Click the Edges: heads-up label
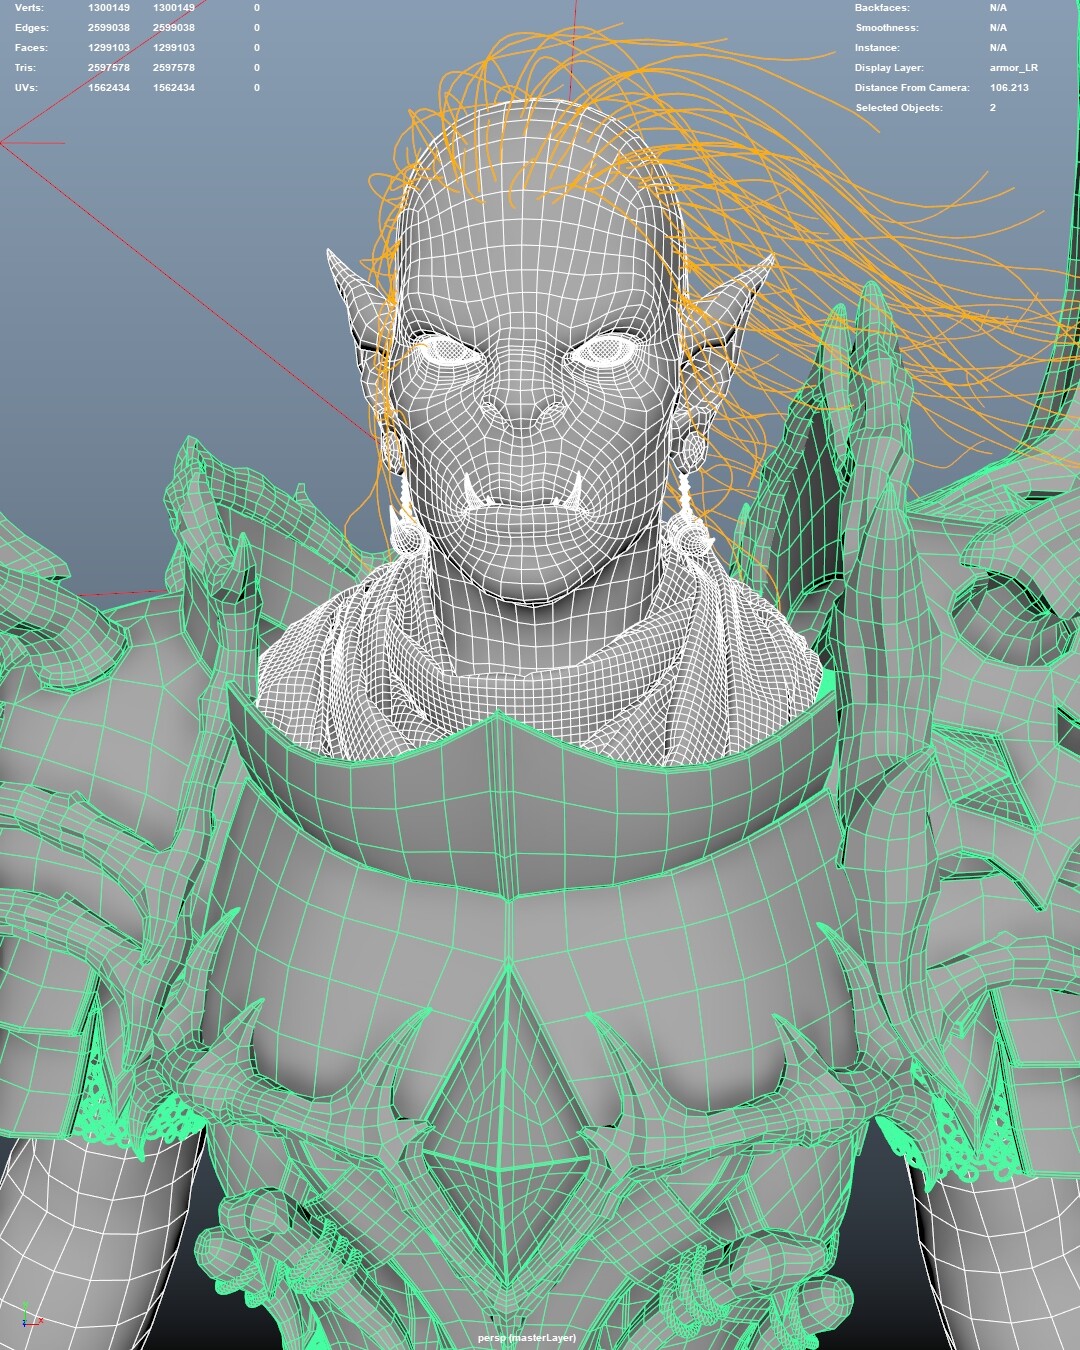The image size is (1080, 1350). pyautogui.click(x=31, y=27)
